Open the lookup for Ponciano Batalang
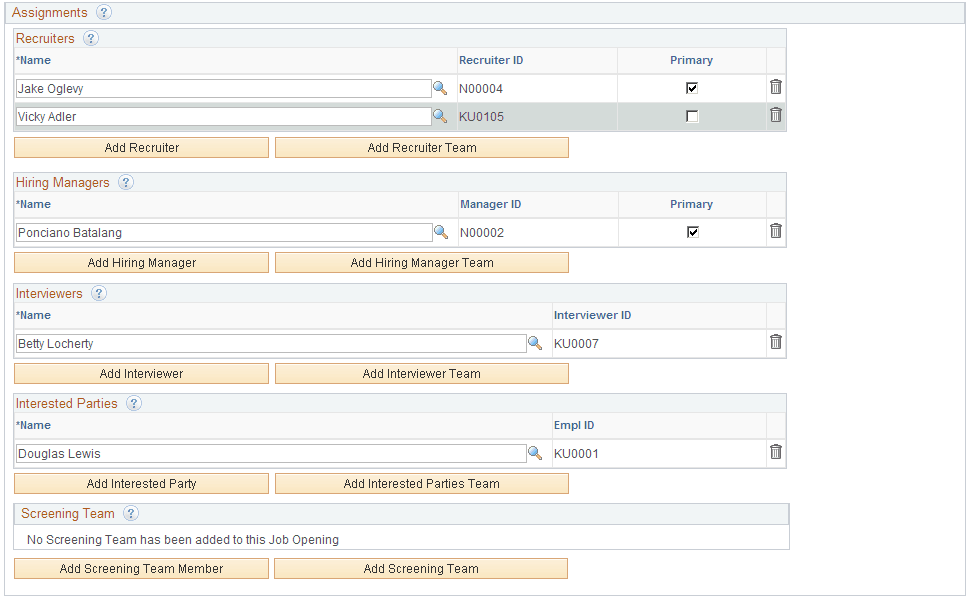Image resolution: width=975 pixels, height=601 pixels. click(x=440, y=231)
